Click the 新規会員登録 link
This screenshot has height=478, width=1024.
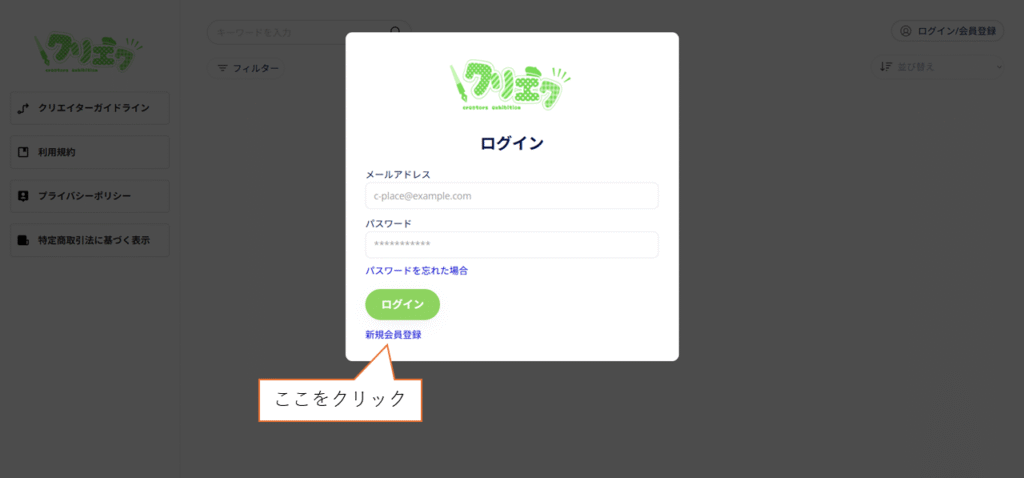pyautogui.click(x=393, y=334)
